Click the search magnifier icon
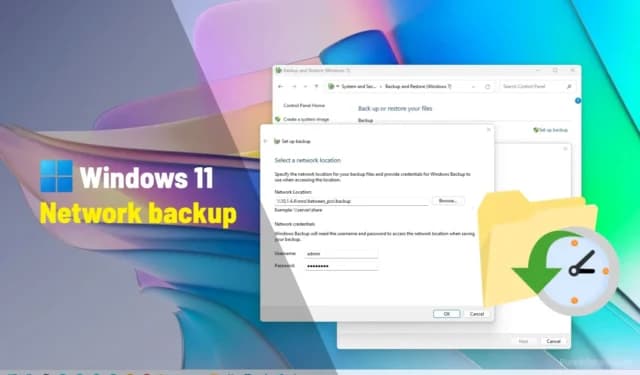 (569, 87)
